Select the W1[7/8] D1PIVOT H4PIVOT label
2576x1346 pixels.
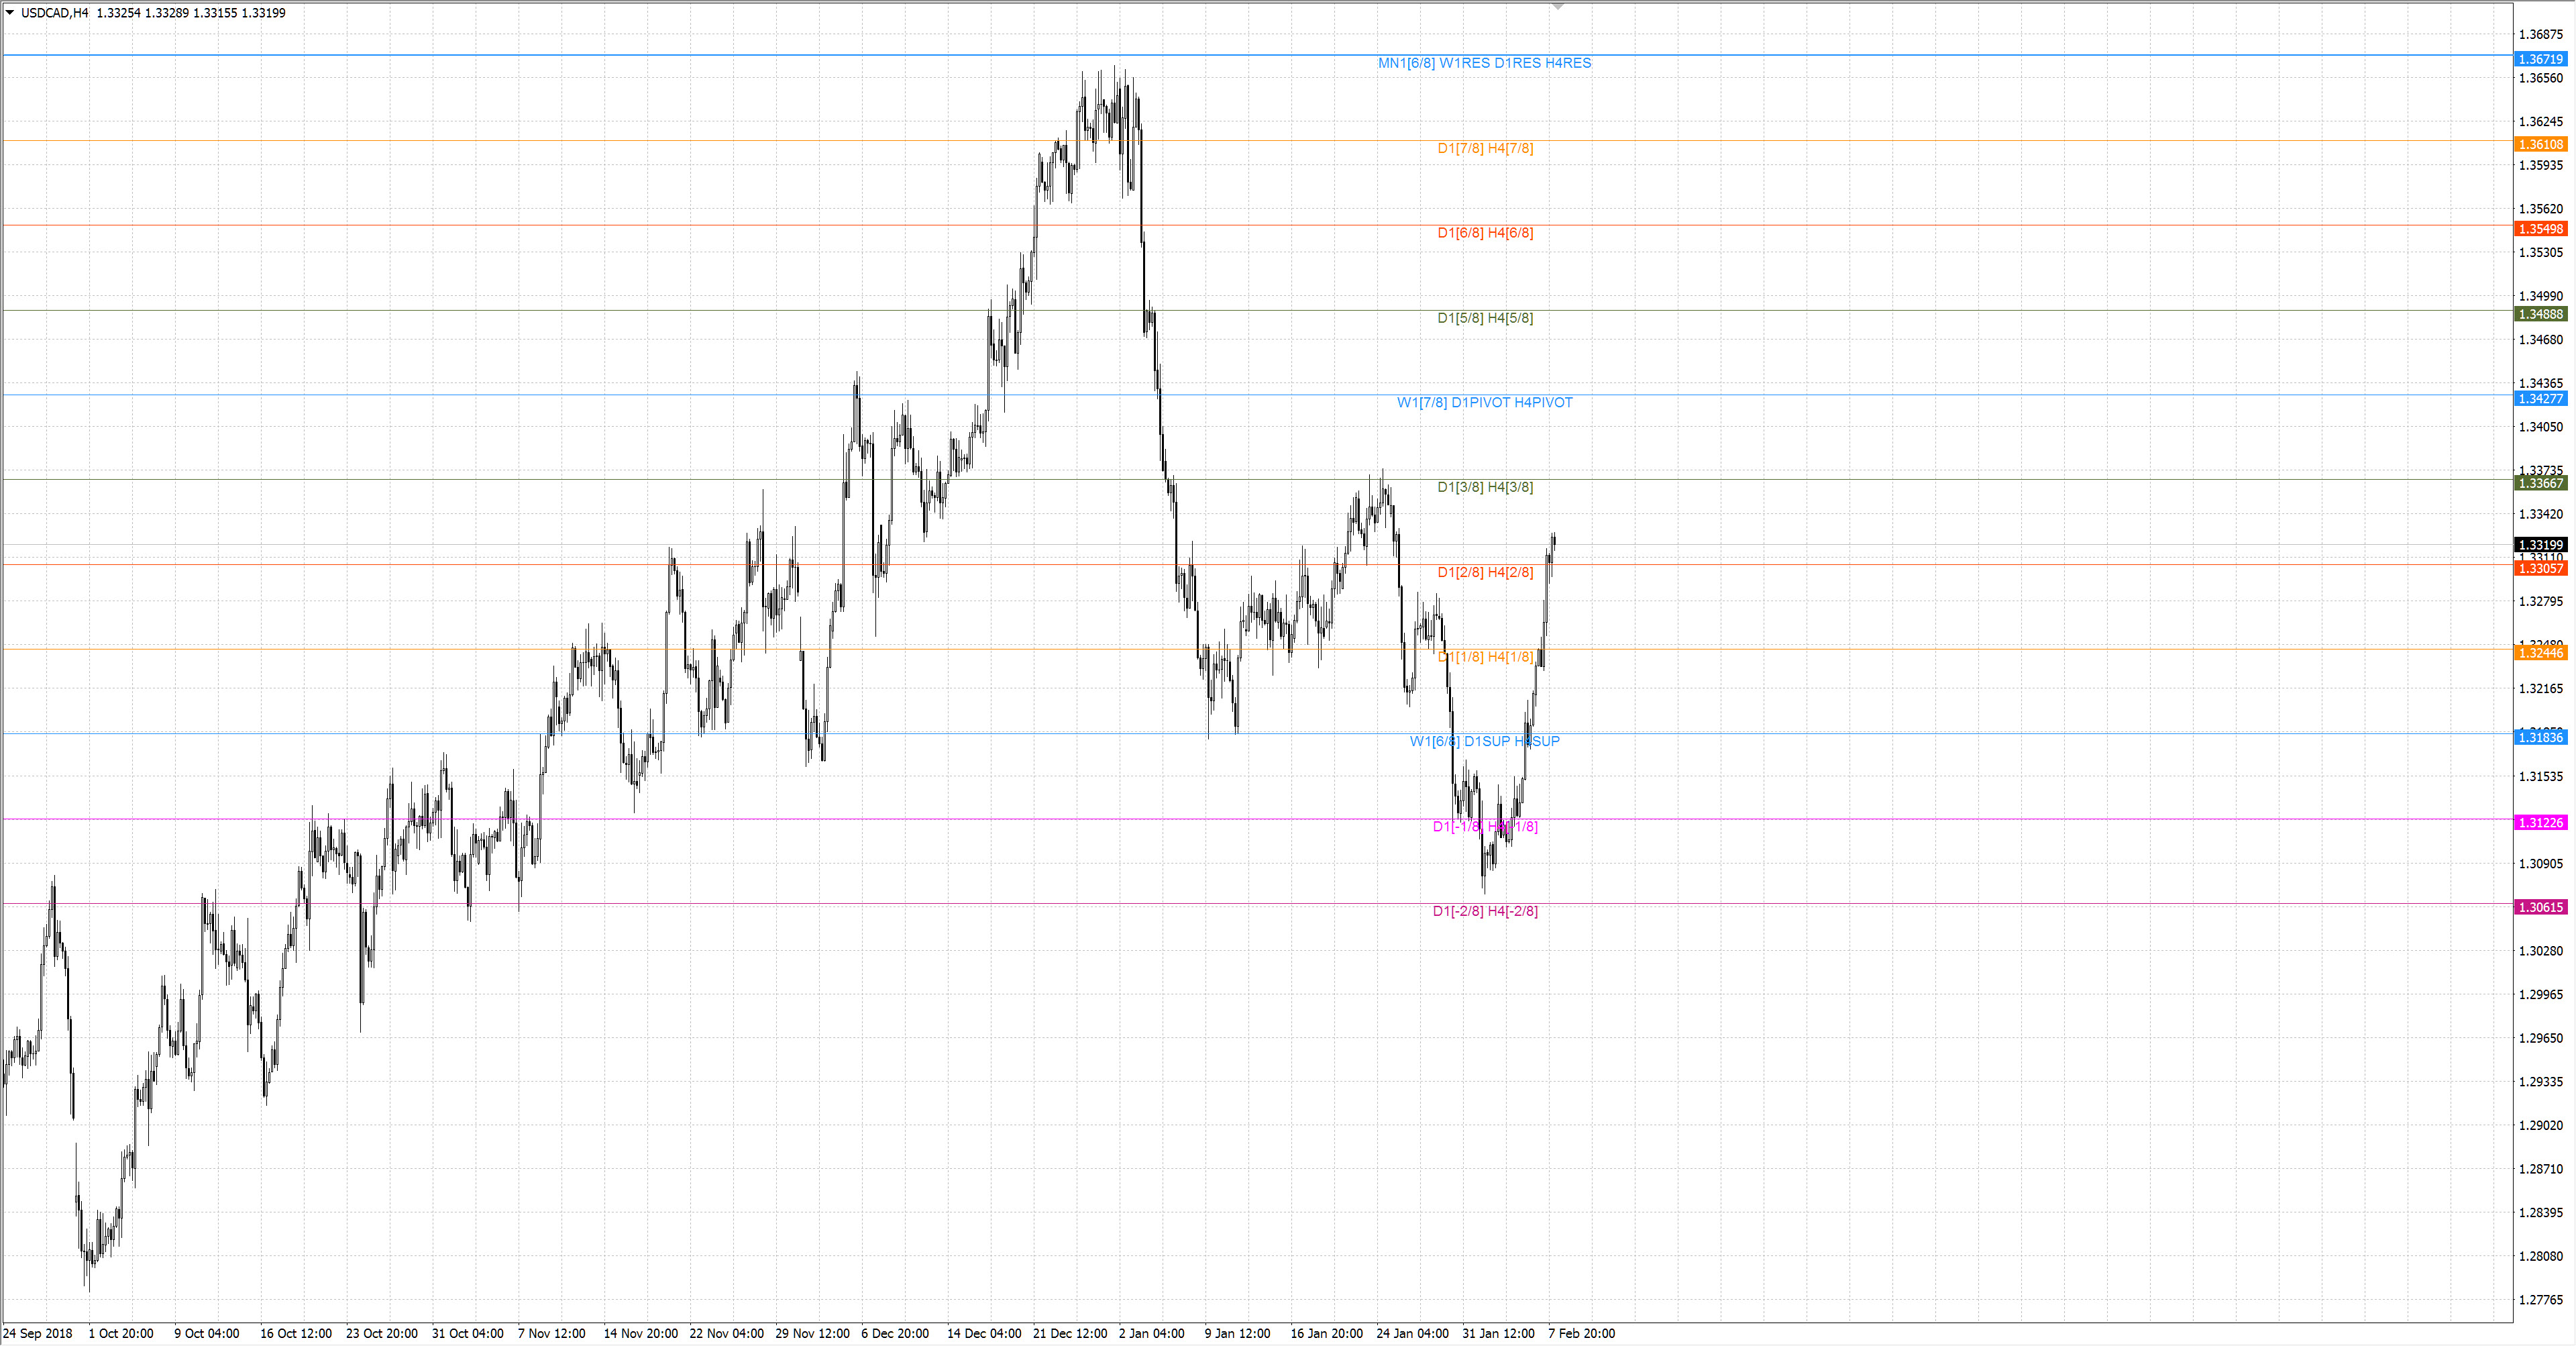pos(1484,402)
